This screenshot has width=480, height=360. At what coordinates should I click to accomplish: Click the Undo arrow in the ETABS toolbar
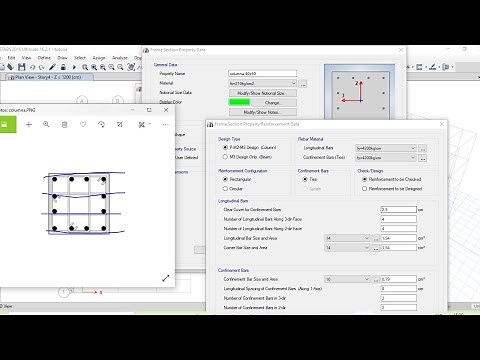point(32,67)
